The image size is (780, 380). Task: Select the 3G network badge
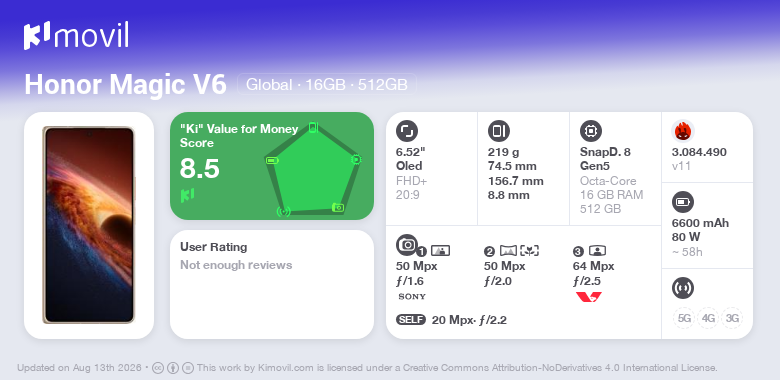coord(732,318)
